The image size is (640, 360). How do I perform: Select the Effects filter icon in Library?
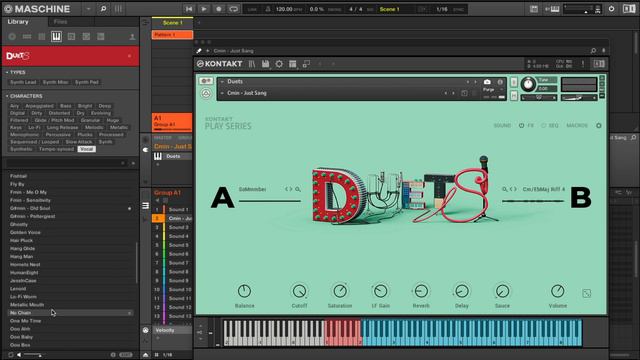pyautogui.click(x=71, y=37)
